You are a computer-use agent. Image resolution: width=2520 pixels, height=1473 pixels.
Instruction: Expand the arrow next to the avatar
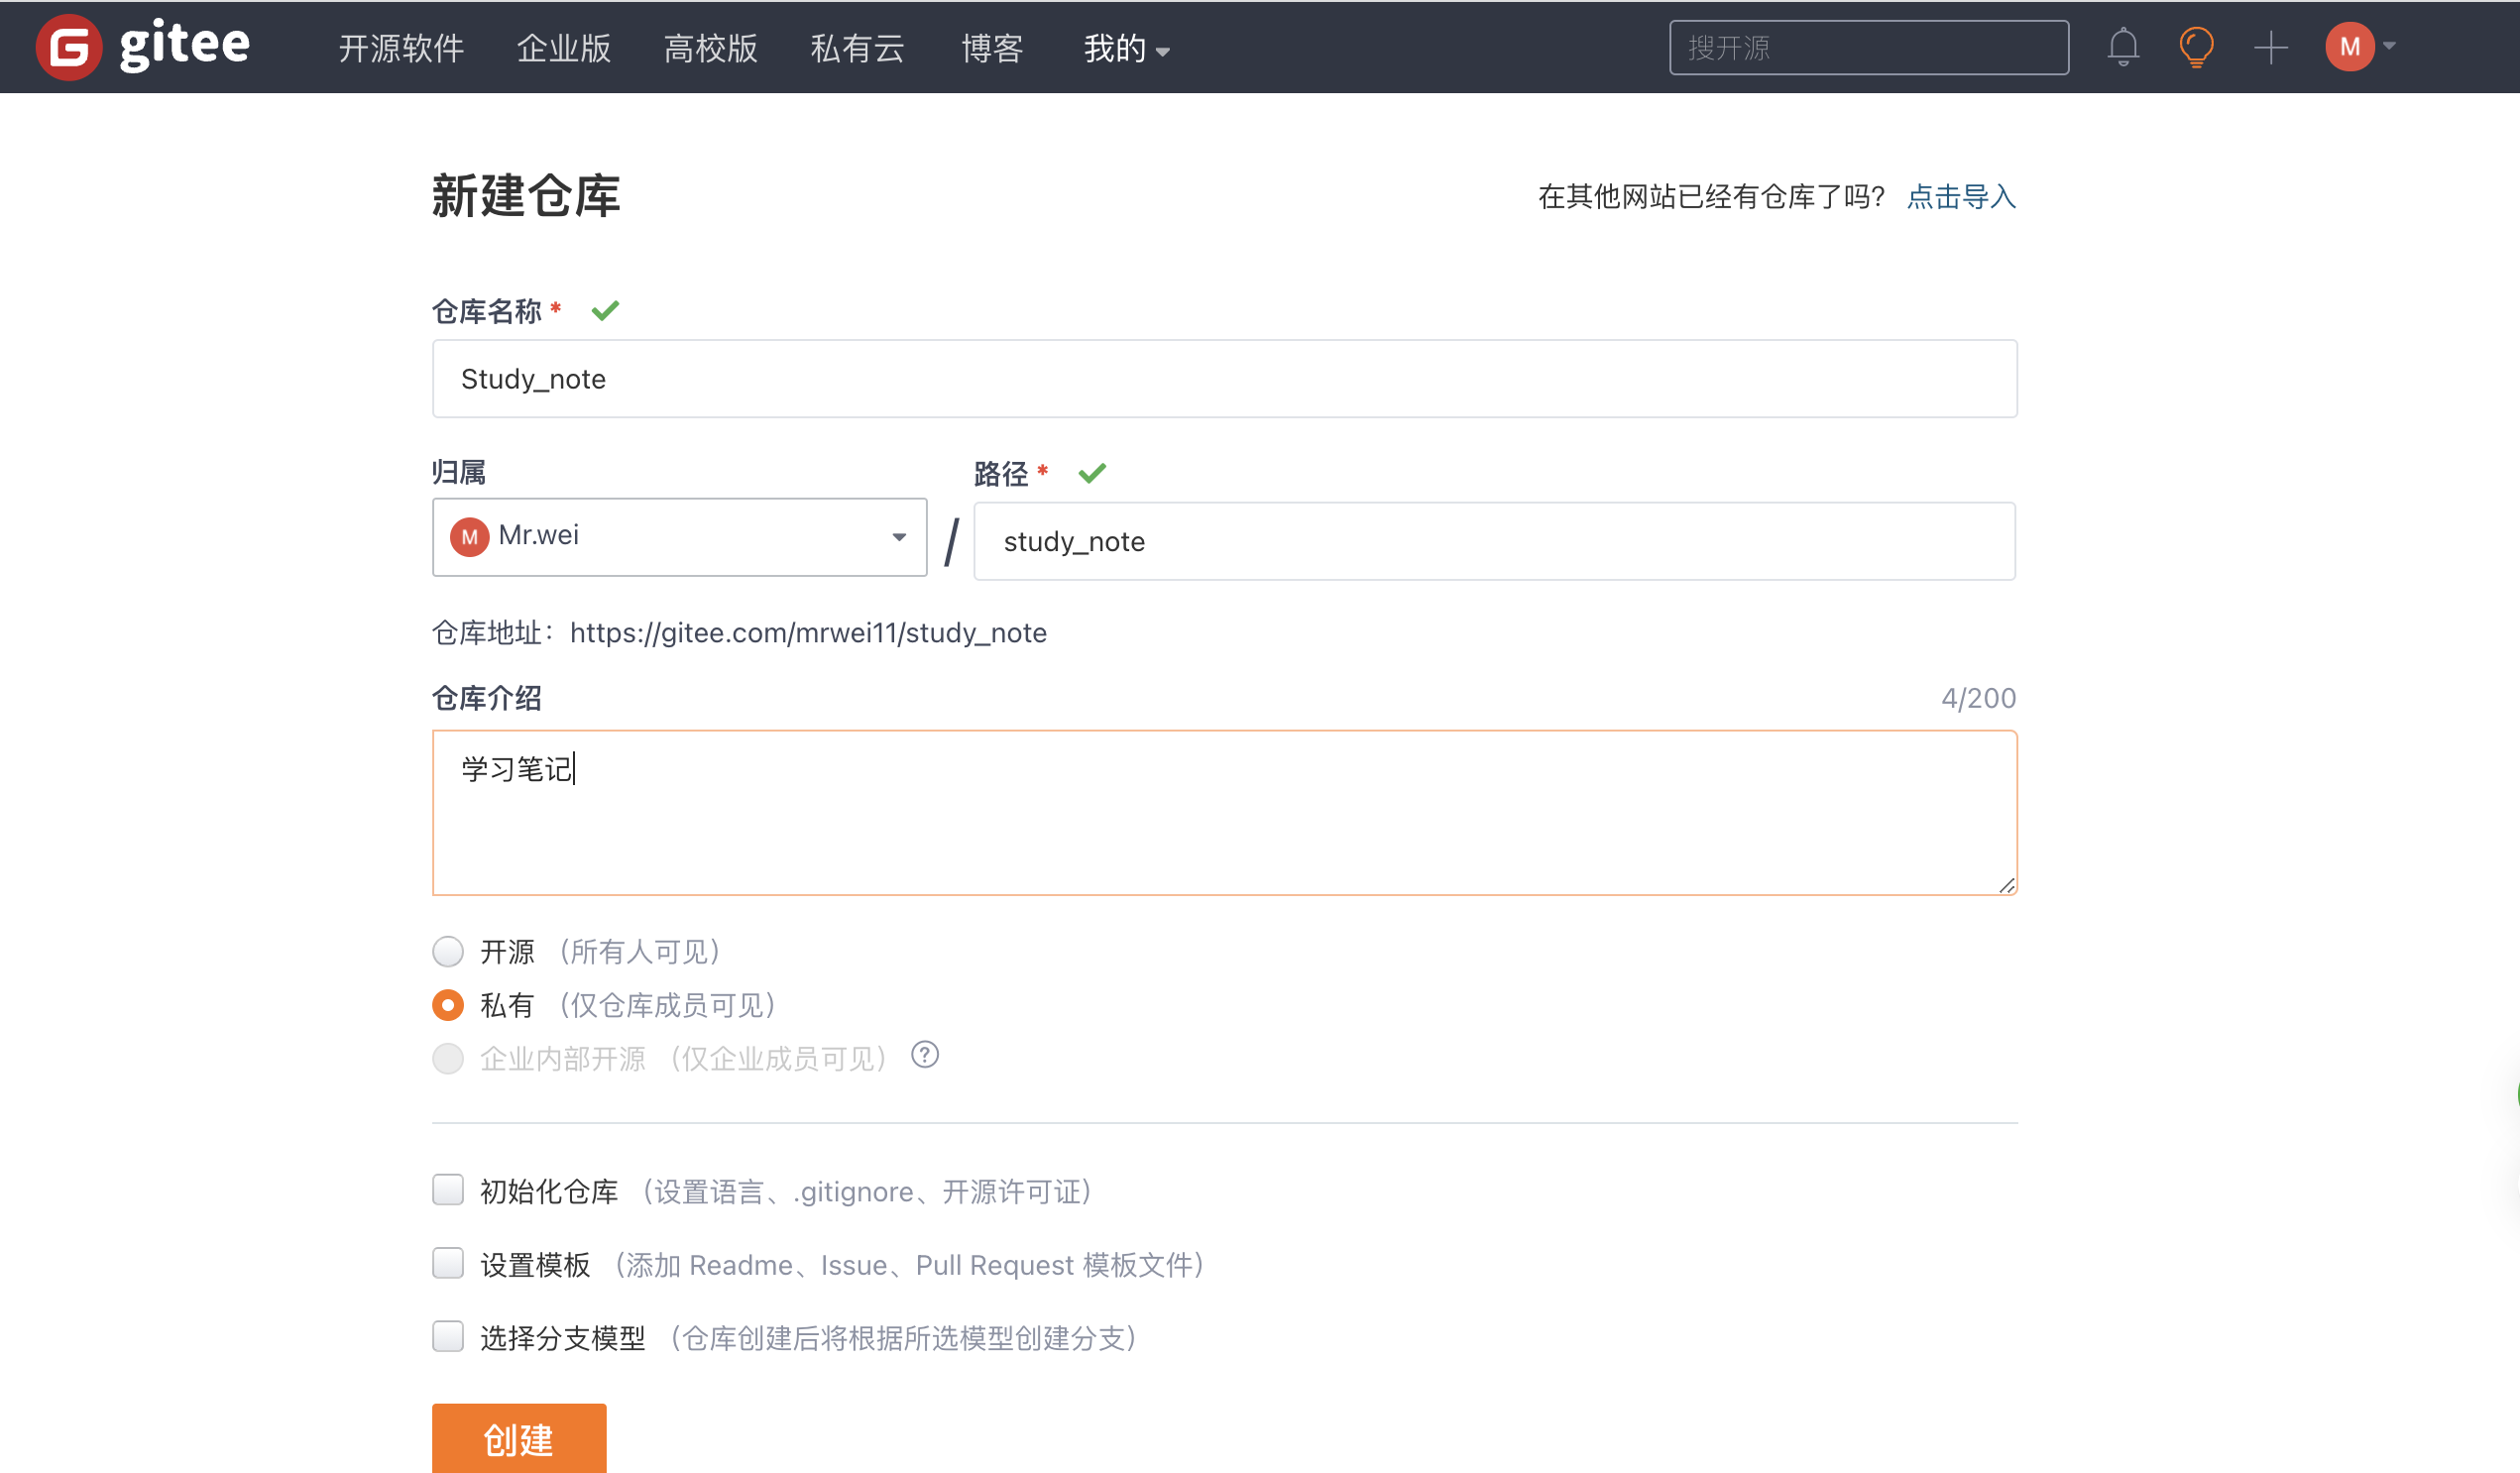(2389, 46)
